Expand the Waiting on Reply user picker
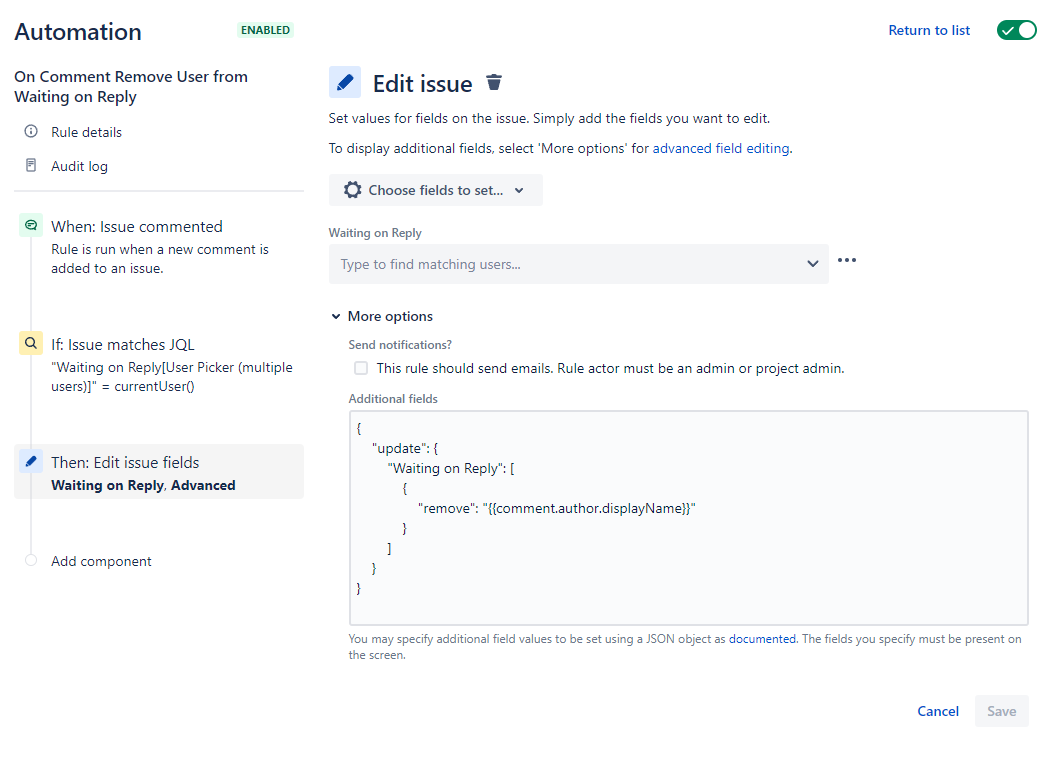 579,264
